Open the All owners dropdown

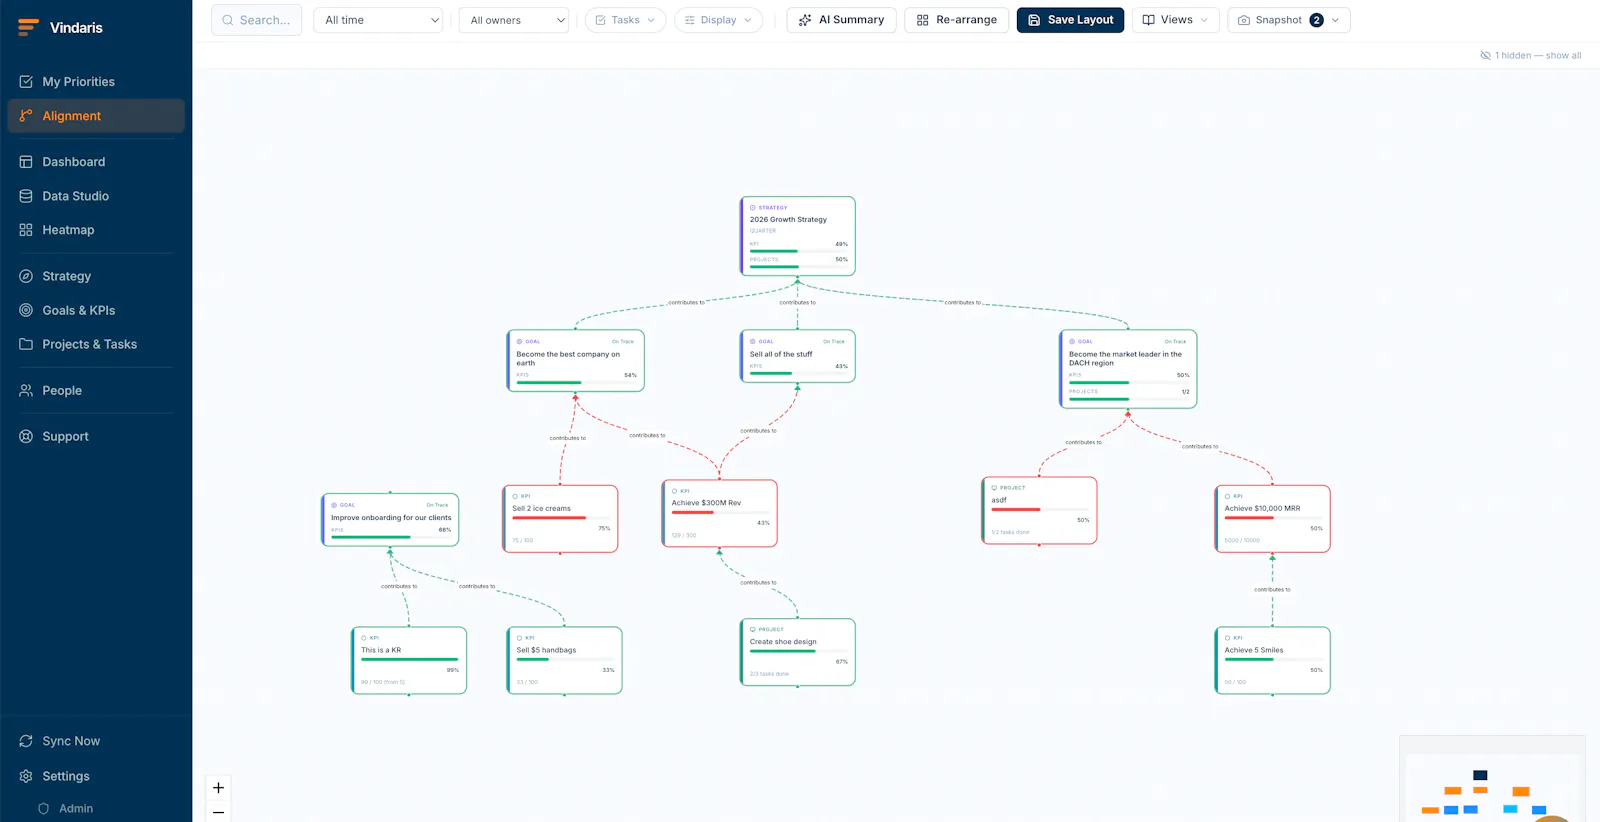pyautogui.click(x=514, y=20)
